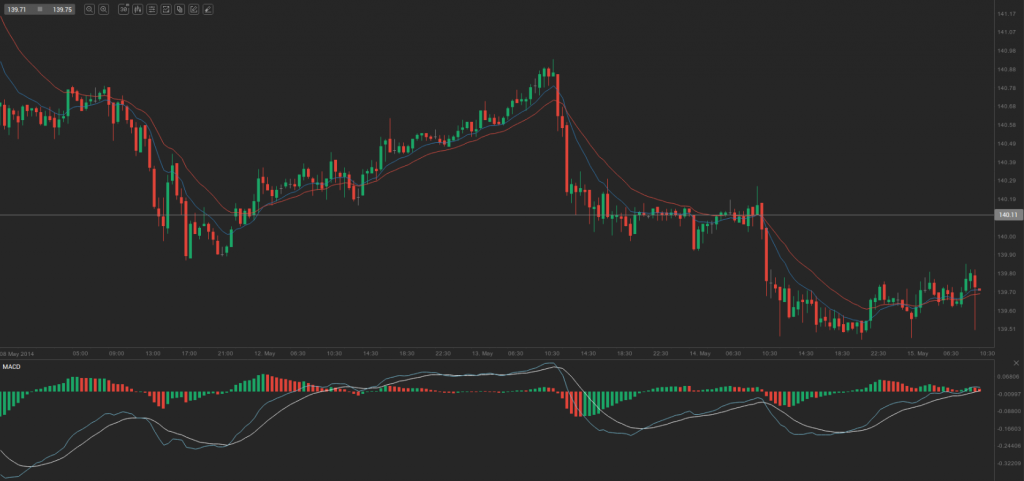Click the 141.17 price axis label

[1006, 14]
